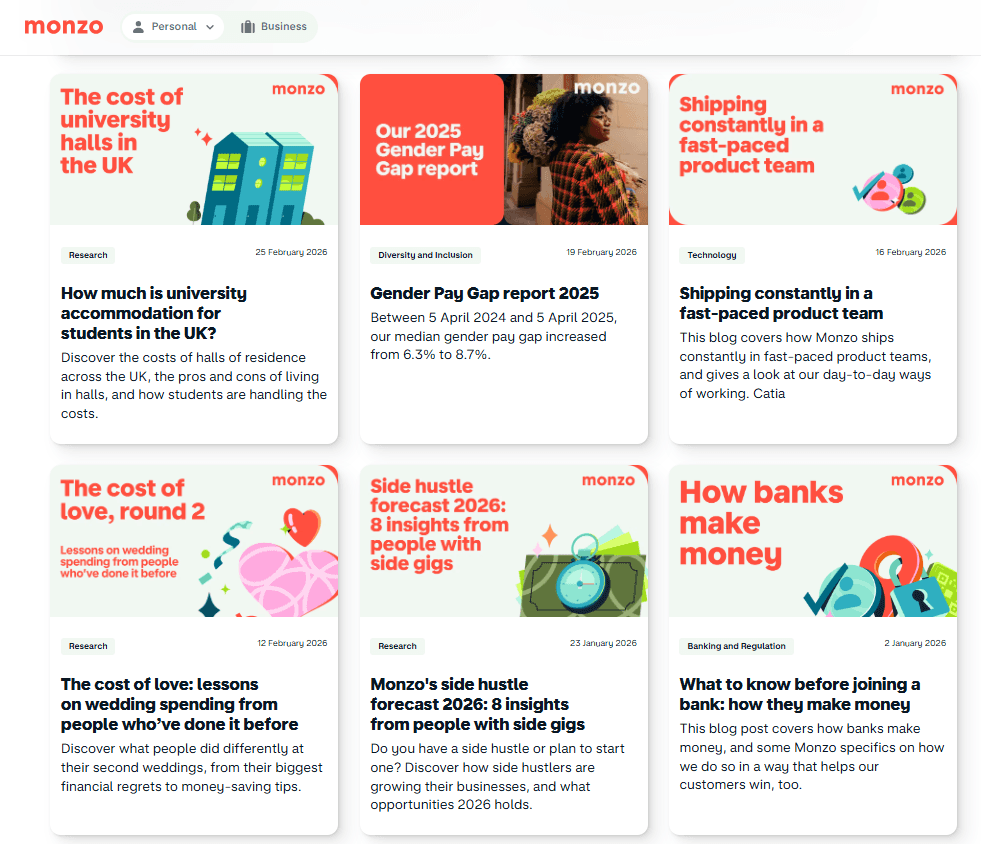Click the Personal person icon
Screen dimensions: 981x844
click(138, 27)
